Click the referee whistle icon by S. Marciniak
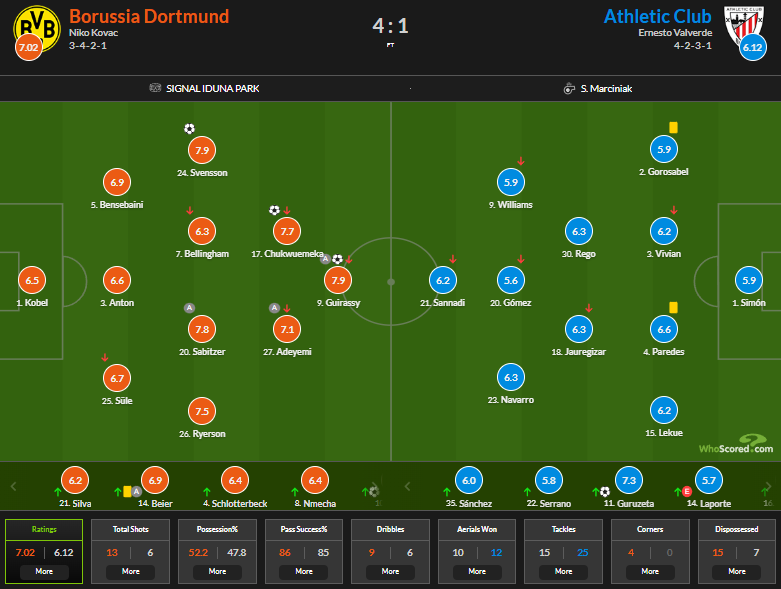Image resolution: width=781 pixels, height=589 pixels. (x=569, y=88)
